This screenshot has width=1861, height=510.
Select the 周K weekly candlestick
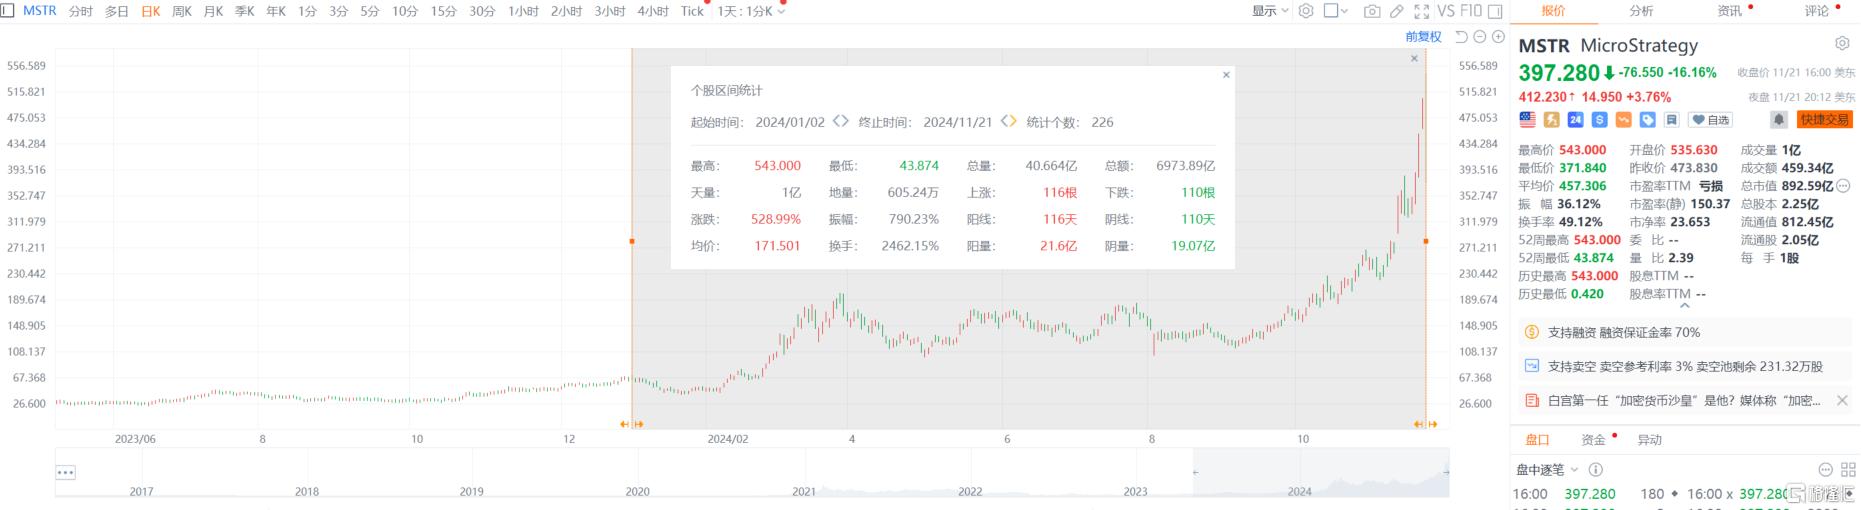182,11
